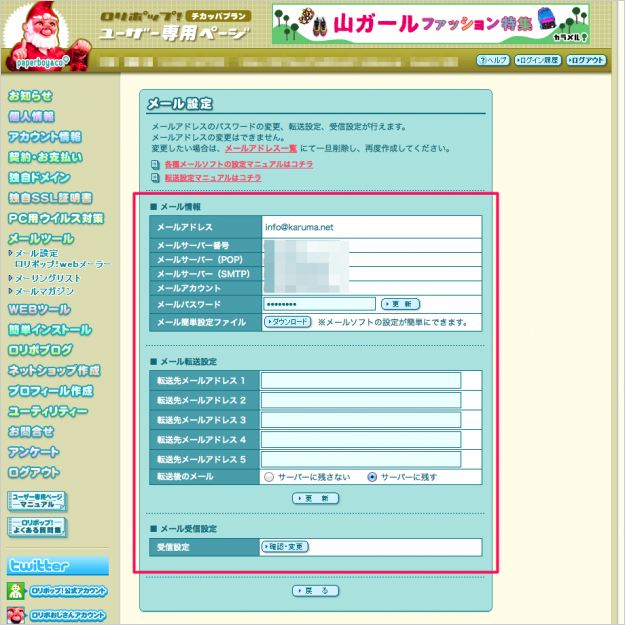Click the ログアウト button in header
The image size is (625, 625).
pos(586,60)
